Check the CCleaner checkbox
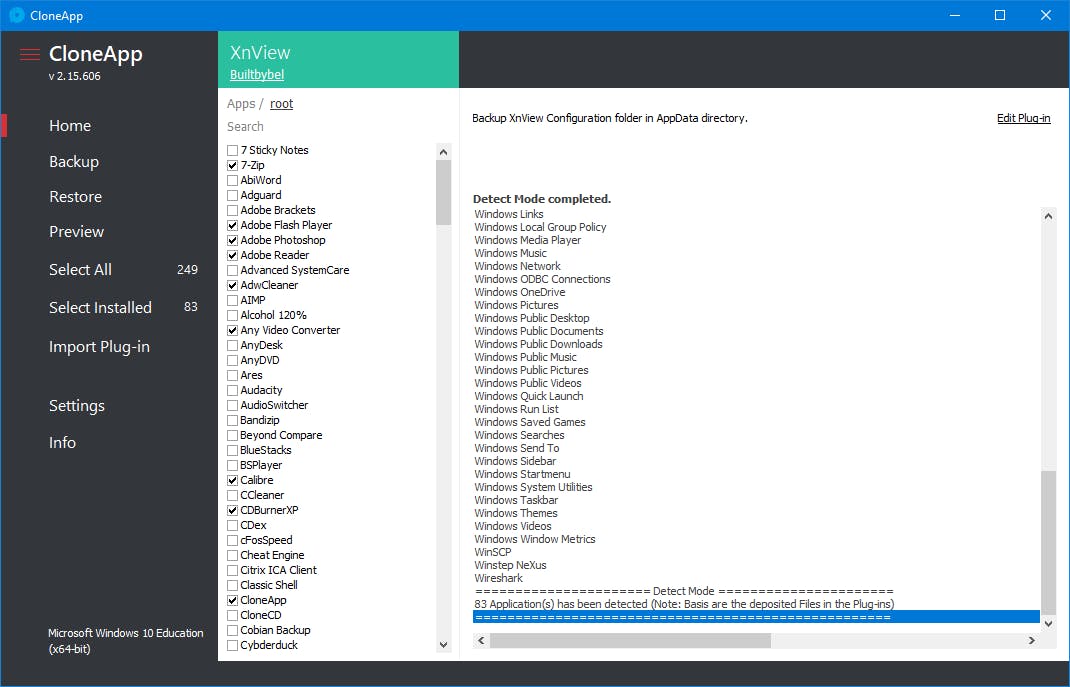 click(x=233, y=495)
